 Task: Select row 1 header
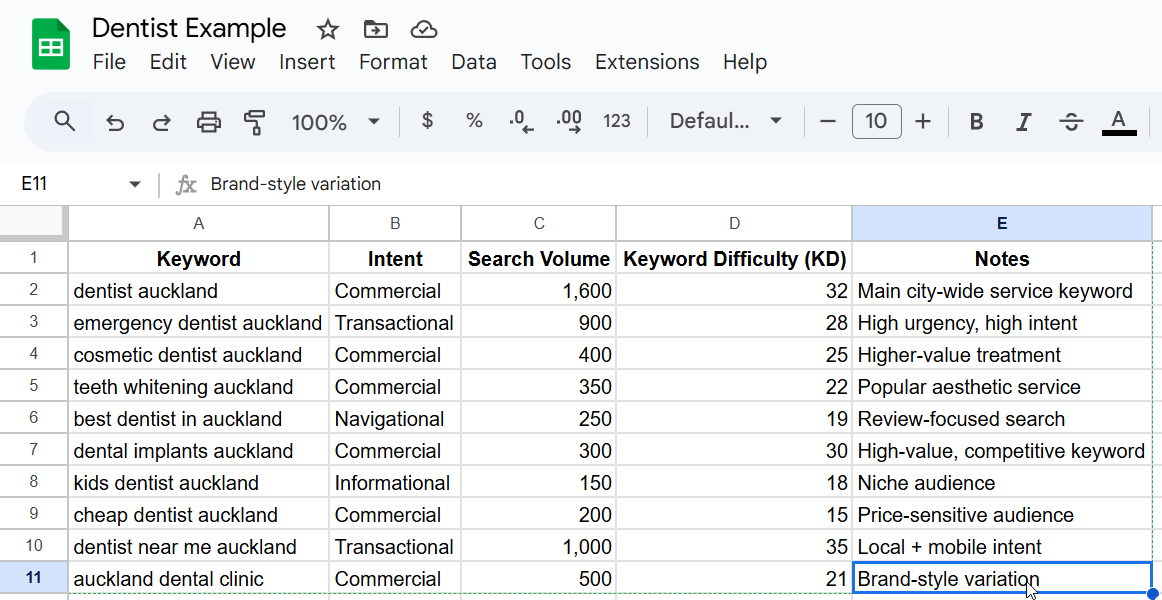tap(33, 258)
